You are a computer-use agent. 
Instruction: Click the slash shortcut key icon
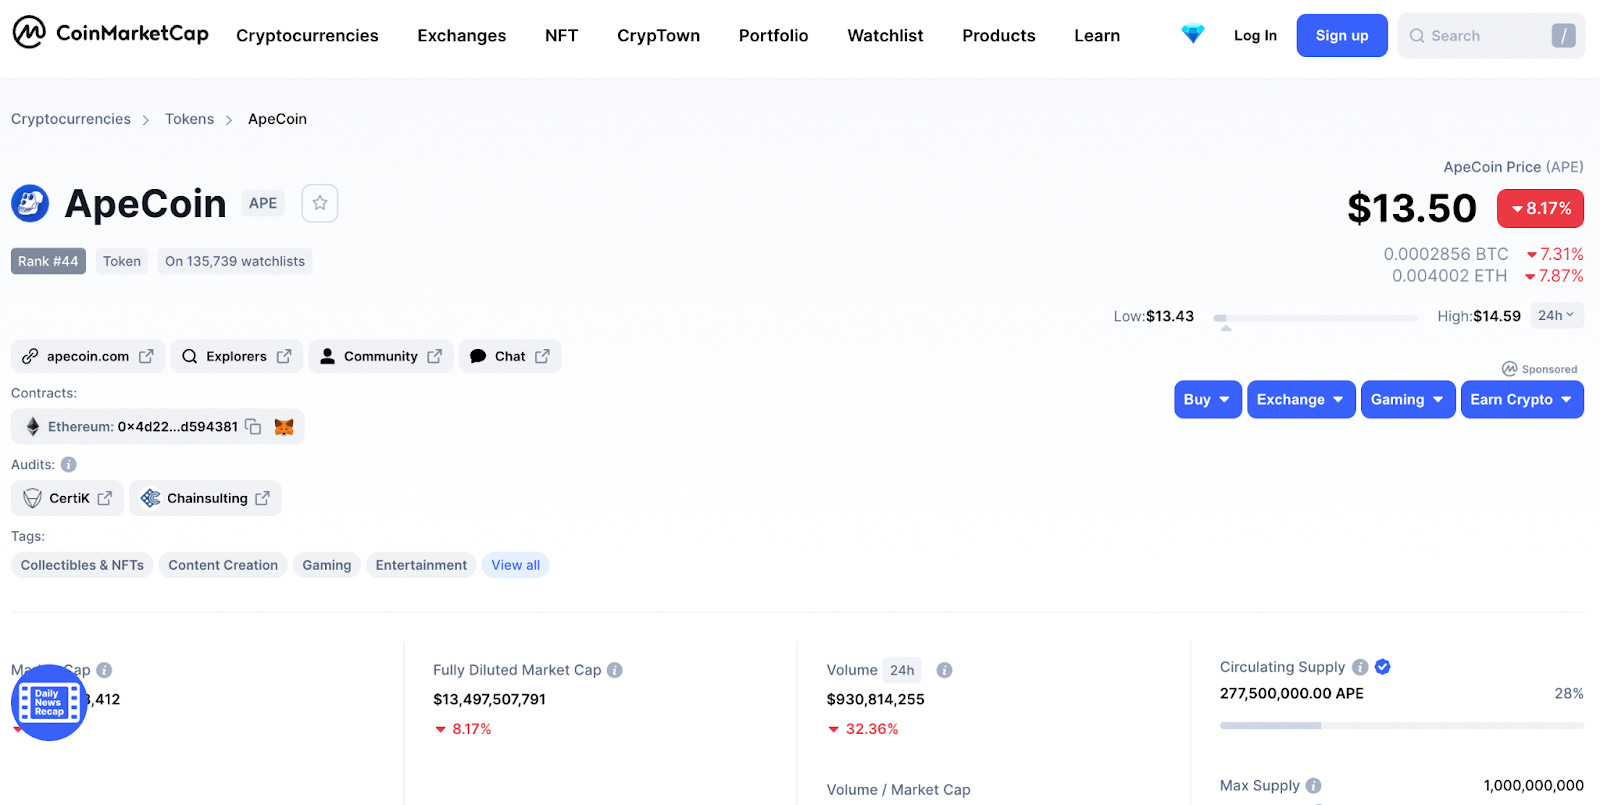(1563, 36)
